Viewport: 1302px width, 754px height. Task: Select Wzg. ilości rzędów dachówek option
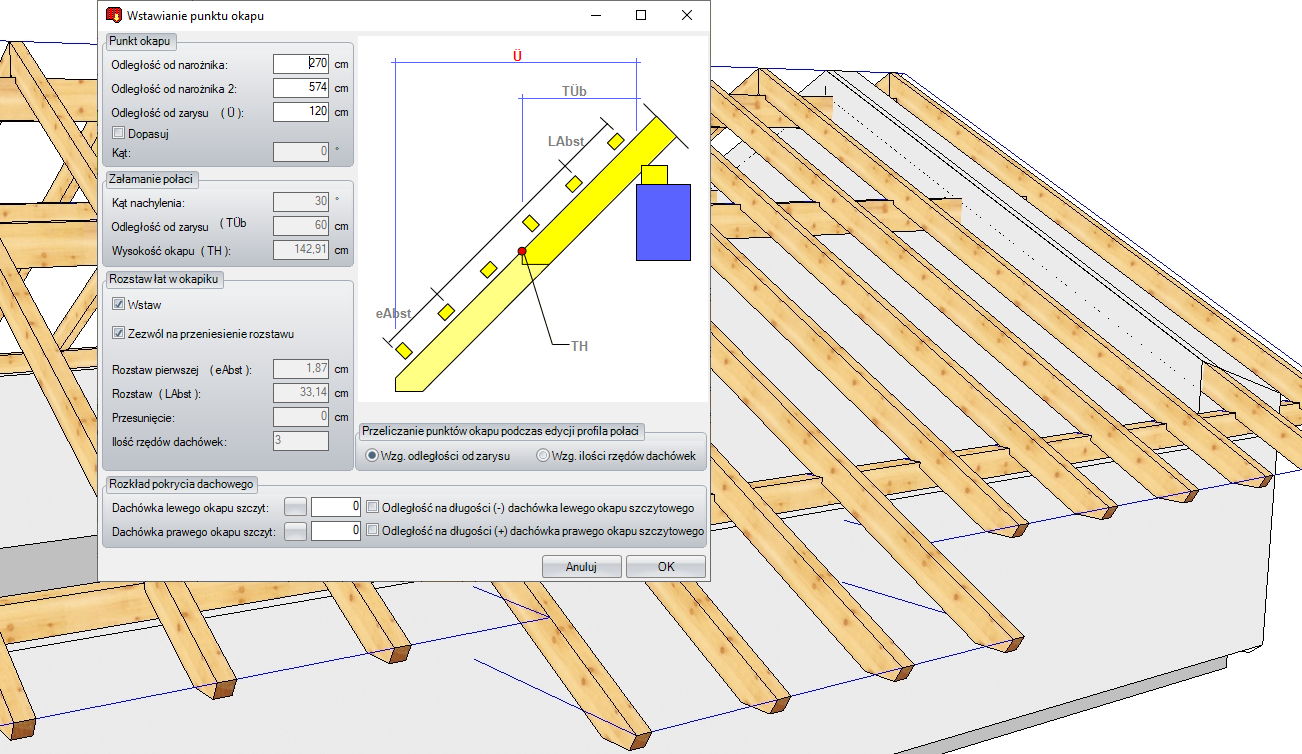[x=544, y=456]
